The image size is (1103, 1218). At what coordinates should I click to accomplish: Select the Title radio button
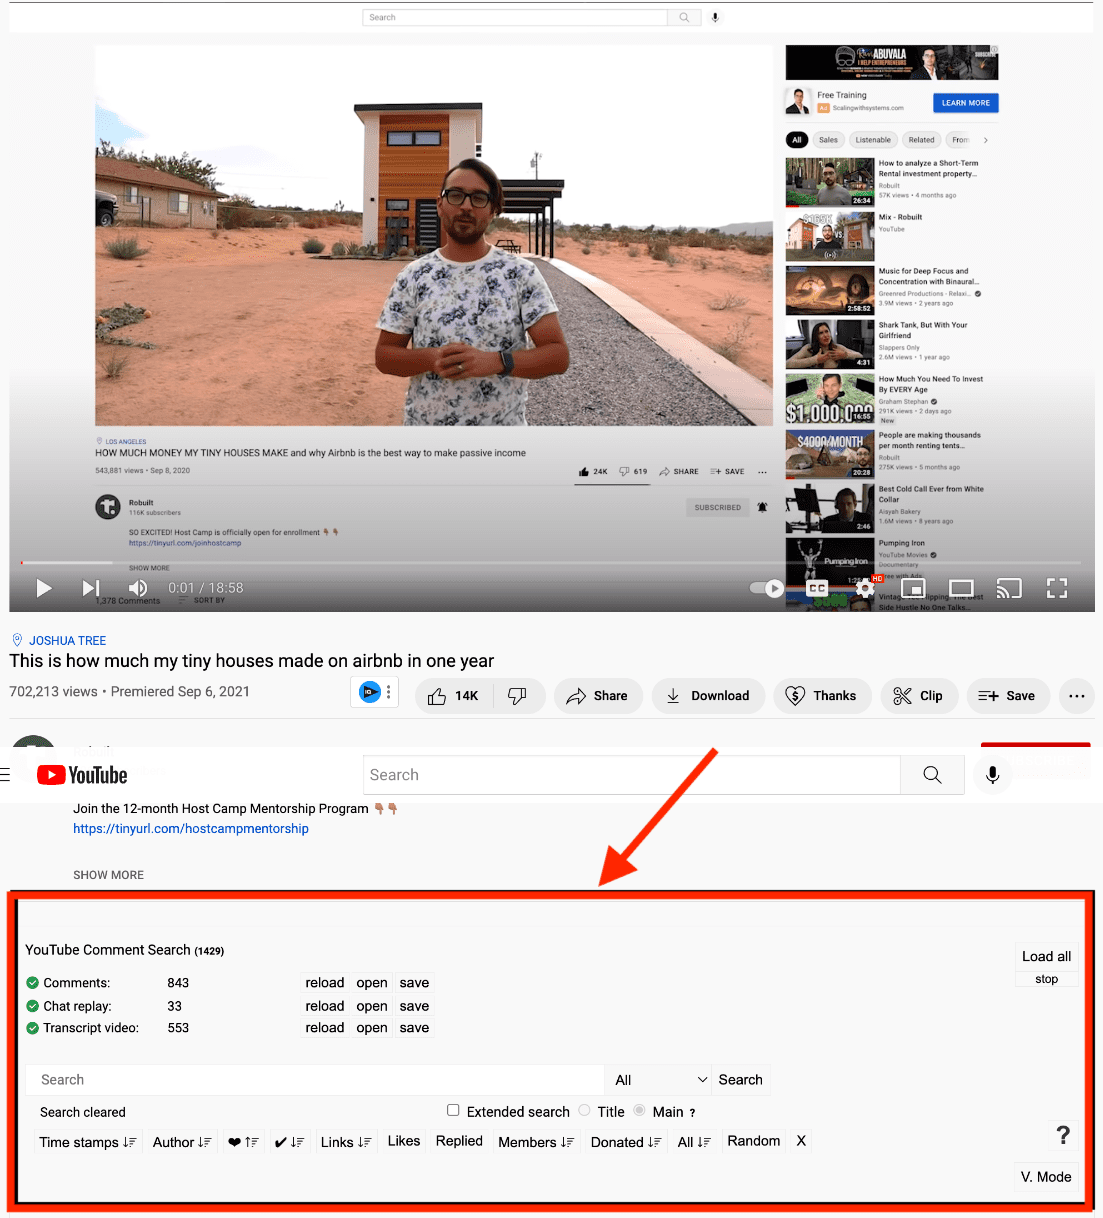pyautogui.click(x=584, y=1111)
